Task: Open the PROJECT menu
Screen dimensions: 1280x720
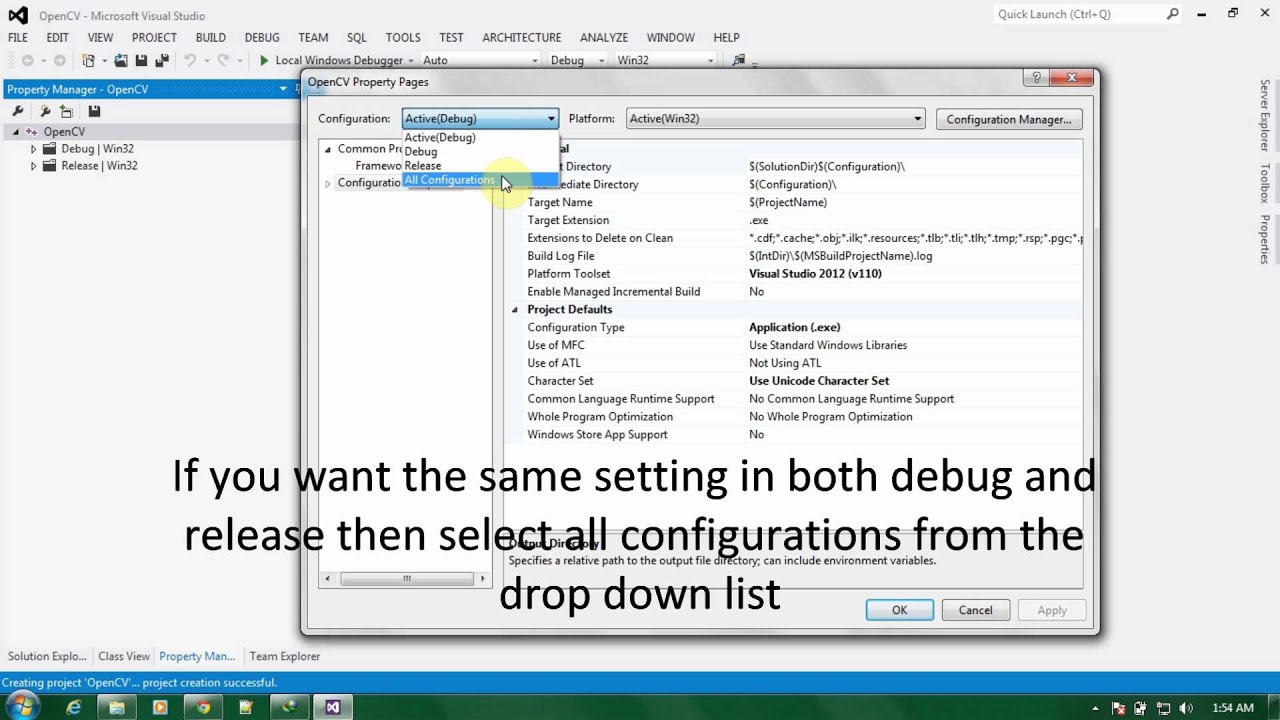Action: (154, 37)
